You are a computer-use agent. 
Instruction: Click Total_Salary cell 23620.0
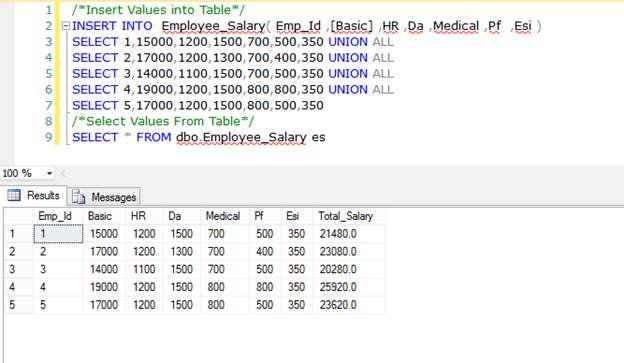pyautogui.click(x=349, y=305)
